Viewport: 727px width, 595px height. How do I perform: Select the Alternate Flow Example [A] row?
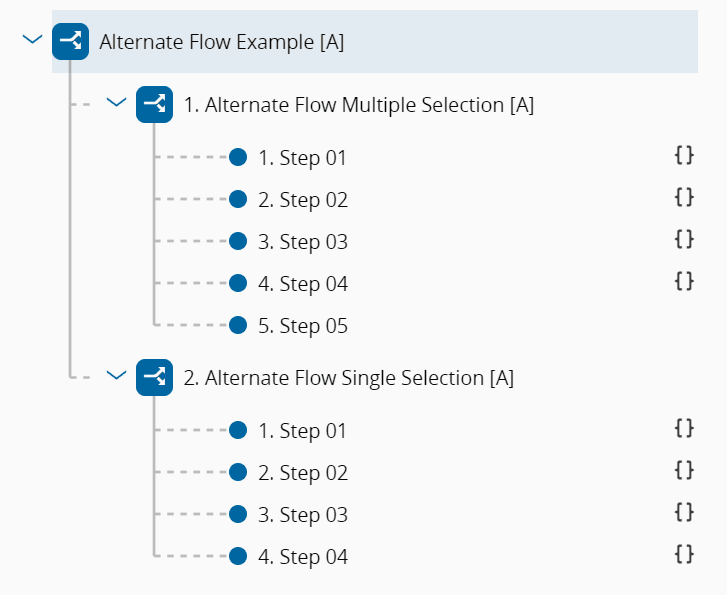(222, 42)
